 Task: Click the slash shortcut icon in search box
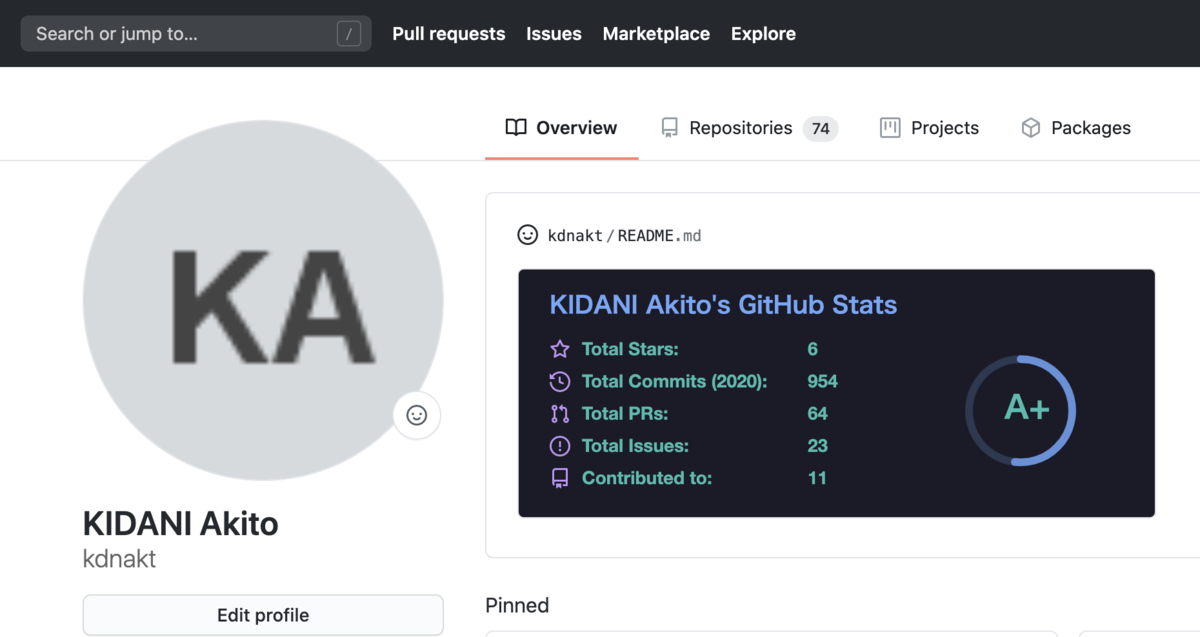[x=348, y=34]
